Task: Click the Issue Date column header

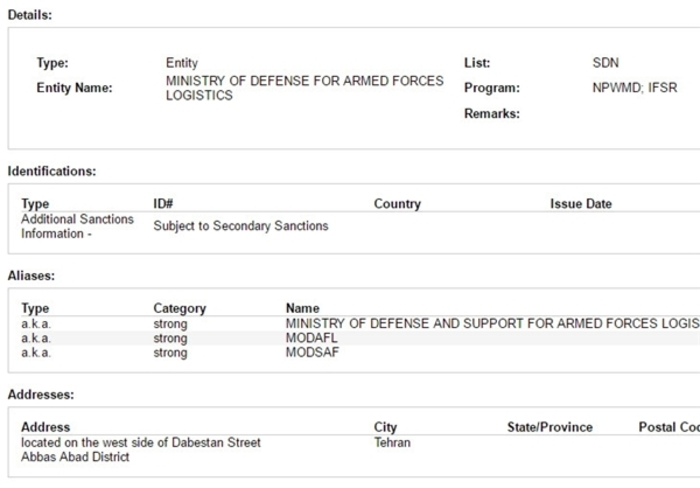Action: pos(581,204)
